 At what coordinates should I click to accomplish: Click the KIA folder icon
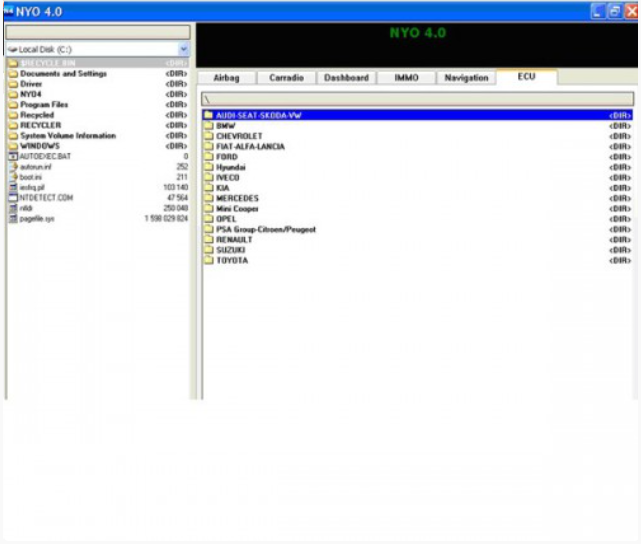[x=208, y=188]
